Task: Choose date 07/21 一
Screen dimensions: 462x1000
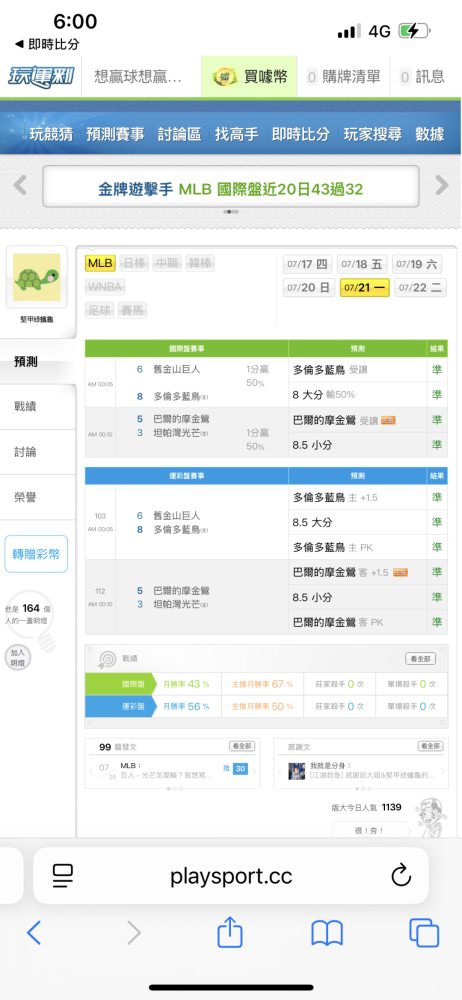Action: point(365,288)
